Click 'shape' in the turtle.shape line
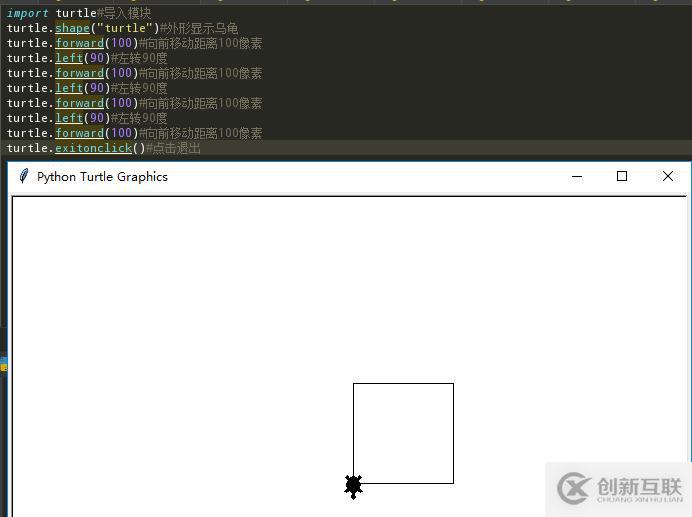 72,28
